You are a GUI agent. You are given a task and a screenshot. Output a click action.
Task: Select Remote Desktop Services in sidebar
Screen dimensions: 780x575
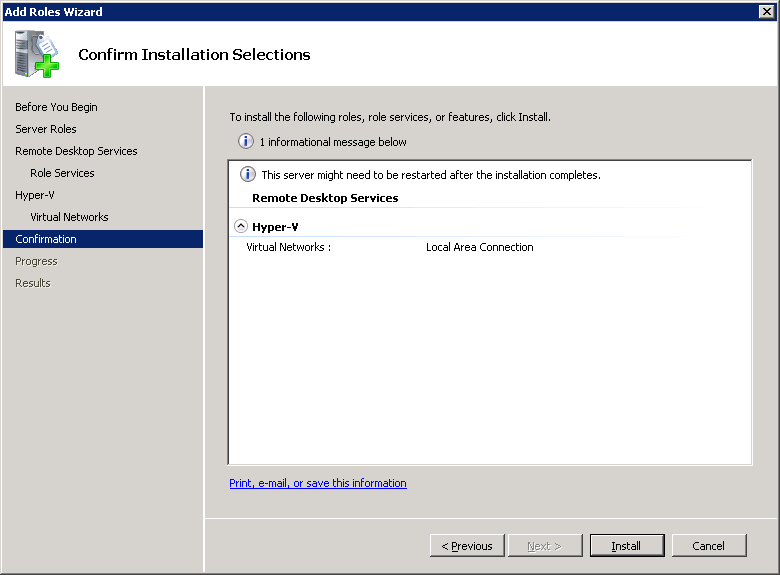[x=76, y=151]
